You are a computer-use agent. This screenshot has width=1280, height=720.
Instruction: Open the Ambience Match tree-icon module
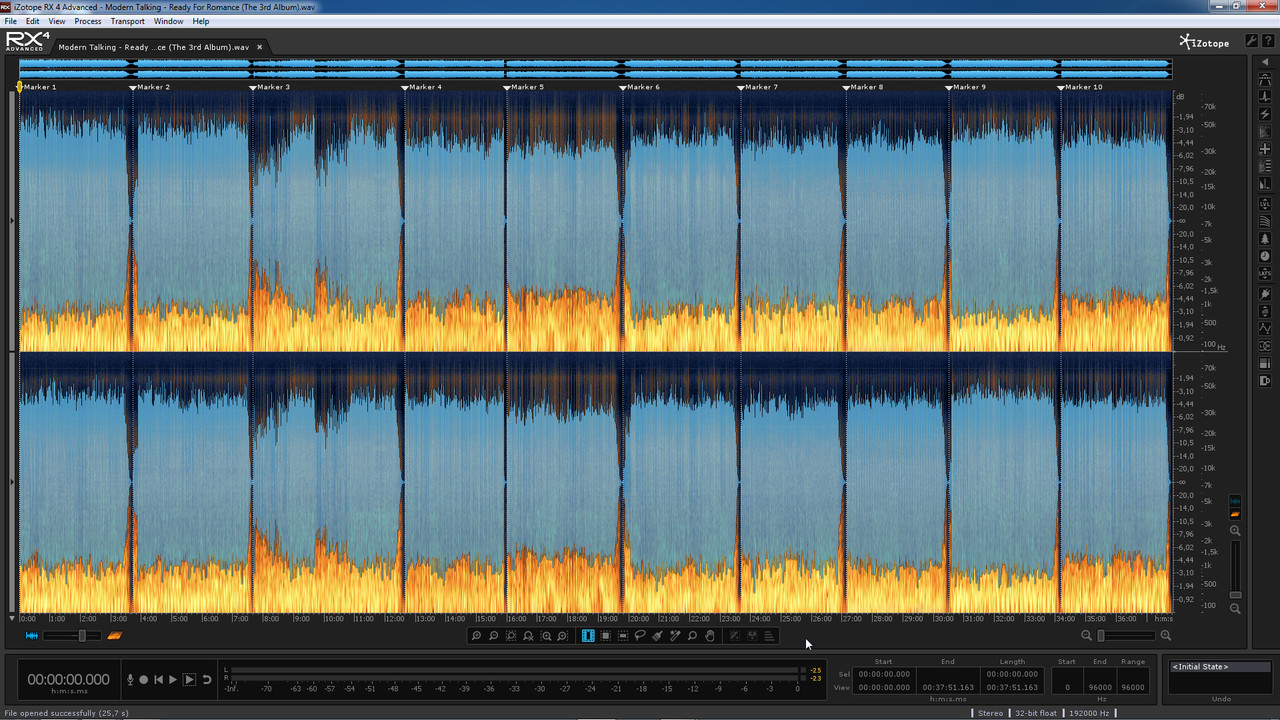click(1265, 239)
